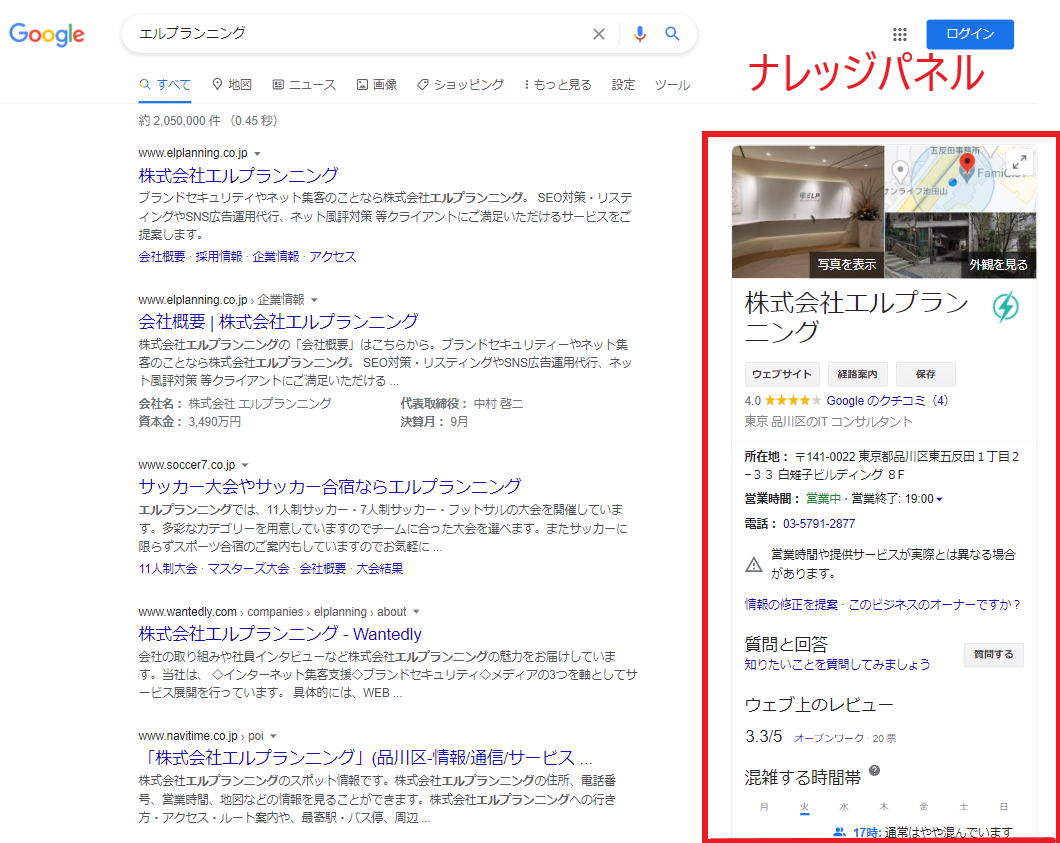Open the 大会結果 sitelink
The height and width of the screenshot is (843, 1060).
[x=380, y=569]
